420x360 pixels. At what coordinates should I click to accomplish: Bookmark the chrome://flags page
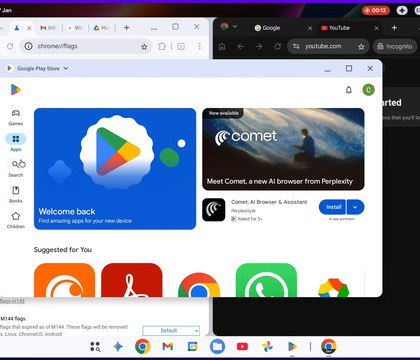(x=144, y=47)
